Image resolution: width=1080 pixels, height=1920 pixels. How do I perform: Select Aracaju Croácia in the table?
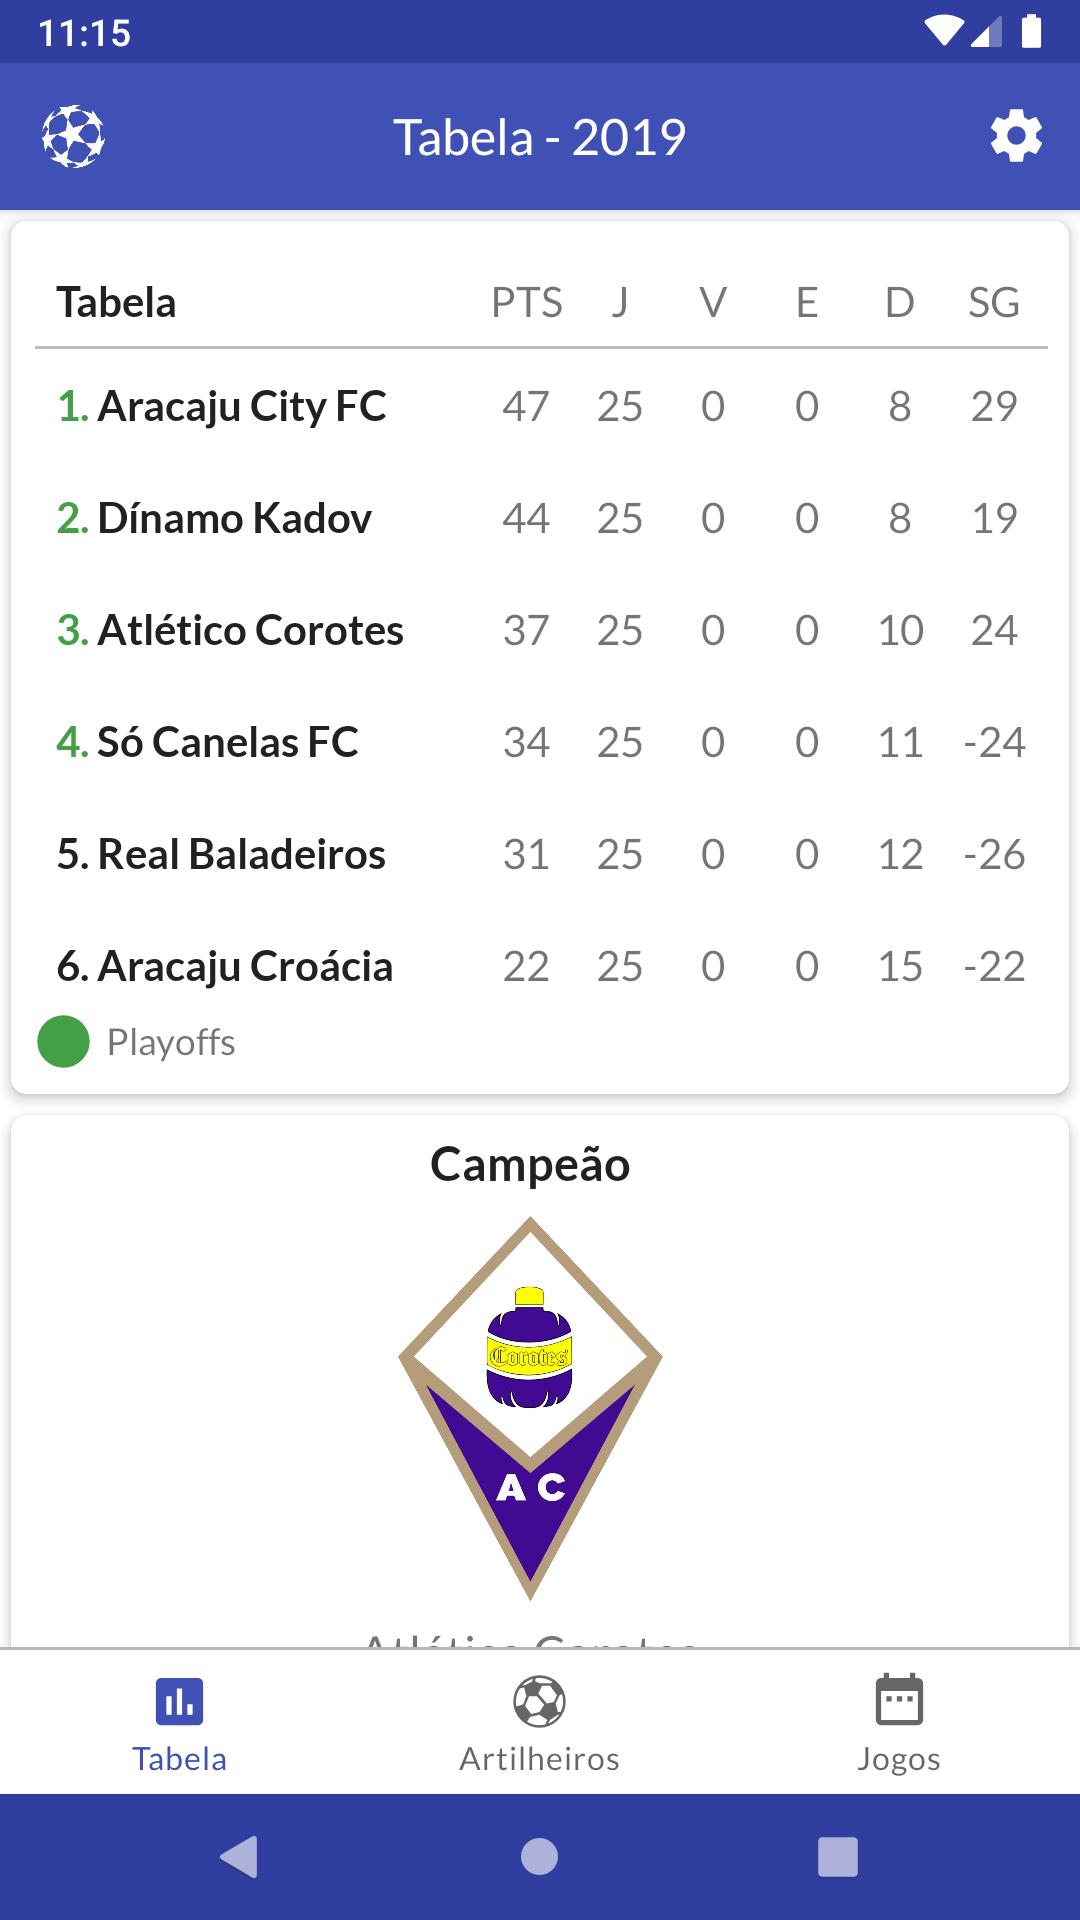pyautogui.click(x=541, y=966)
